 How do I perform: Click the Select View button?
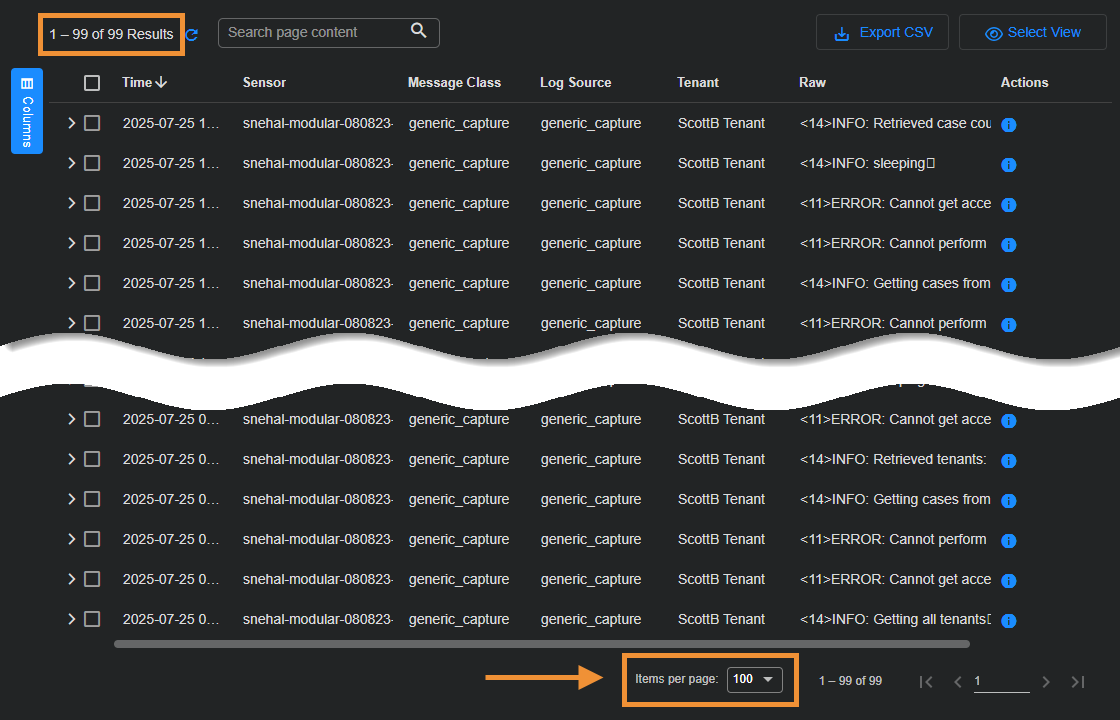pyautogui.click(x=1032, y=32)
